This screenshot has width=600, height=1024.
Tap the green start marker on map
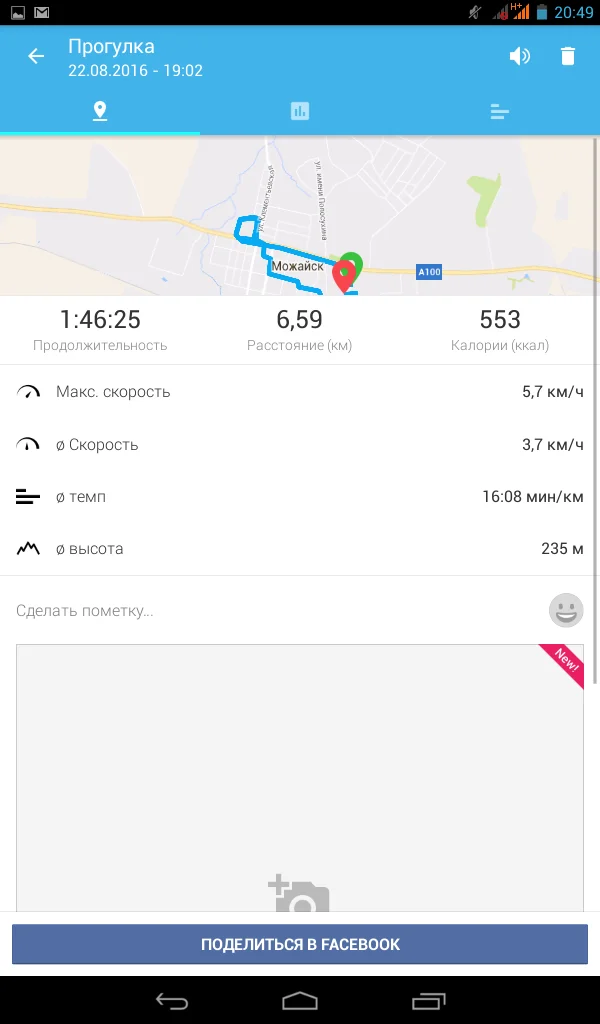(x=351, y=266)
